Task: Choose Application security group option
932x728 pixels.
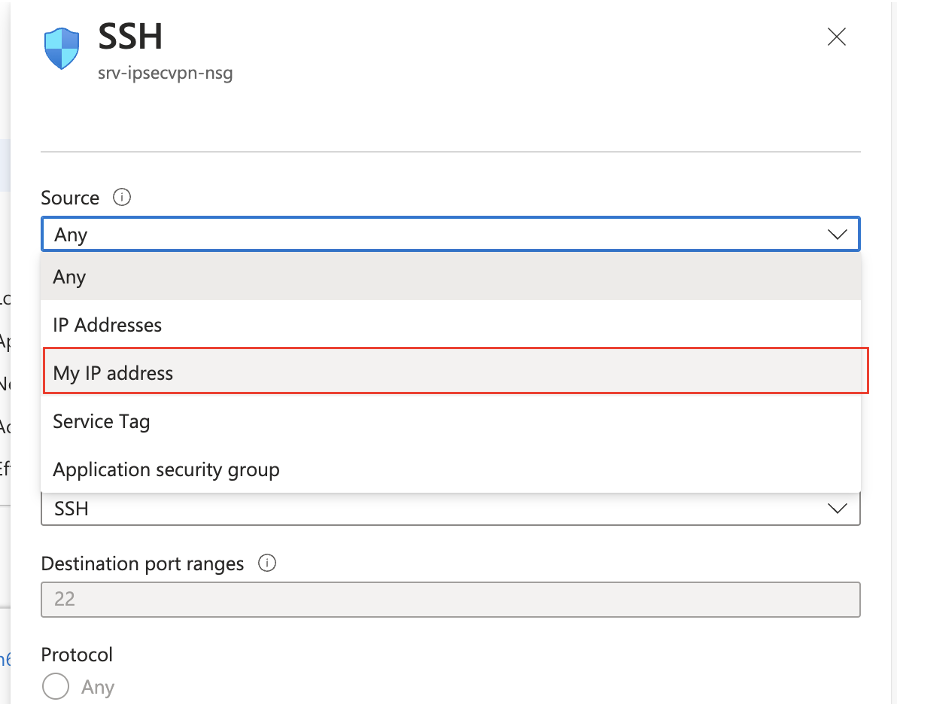Action: coord(451,469)
